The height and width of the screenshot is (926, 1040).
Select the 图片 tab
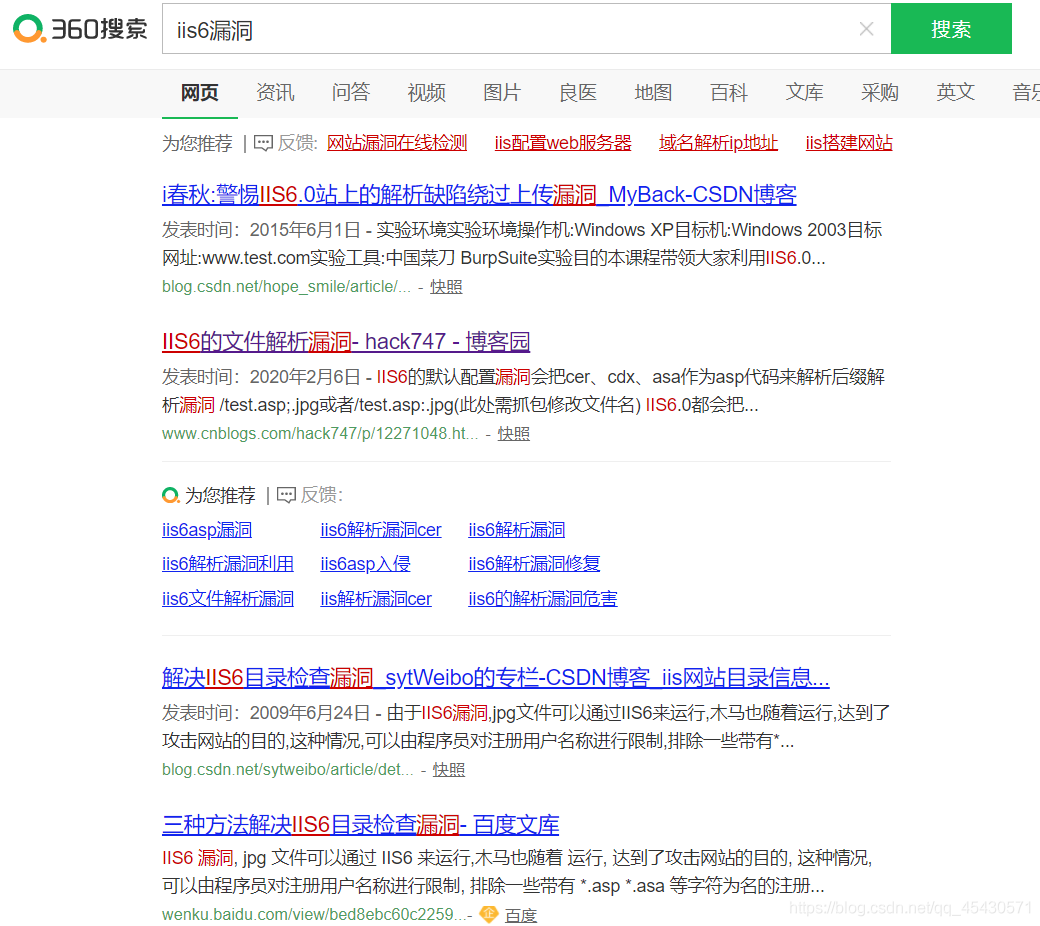pyautogui.click(x=502, y=92)
